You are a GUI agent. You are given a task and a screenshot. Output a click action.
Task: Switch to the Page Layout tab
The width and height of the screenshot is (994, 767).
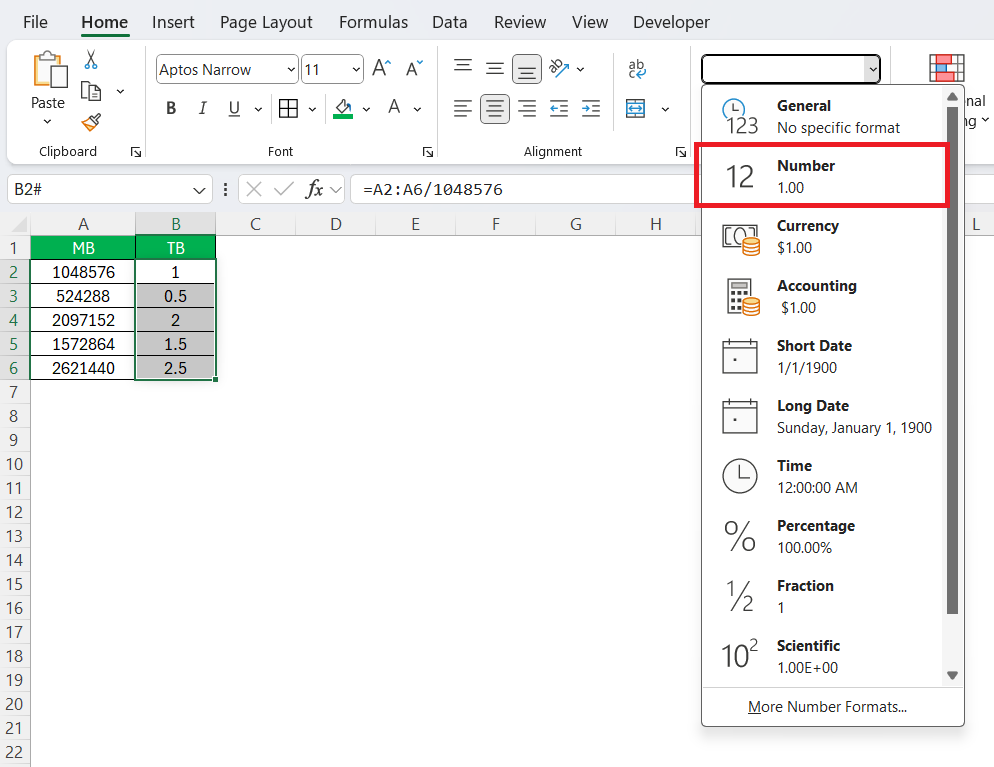point(266,22)
